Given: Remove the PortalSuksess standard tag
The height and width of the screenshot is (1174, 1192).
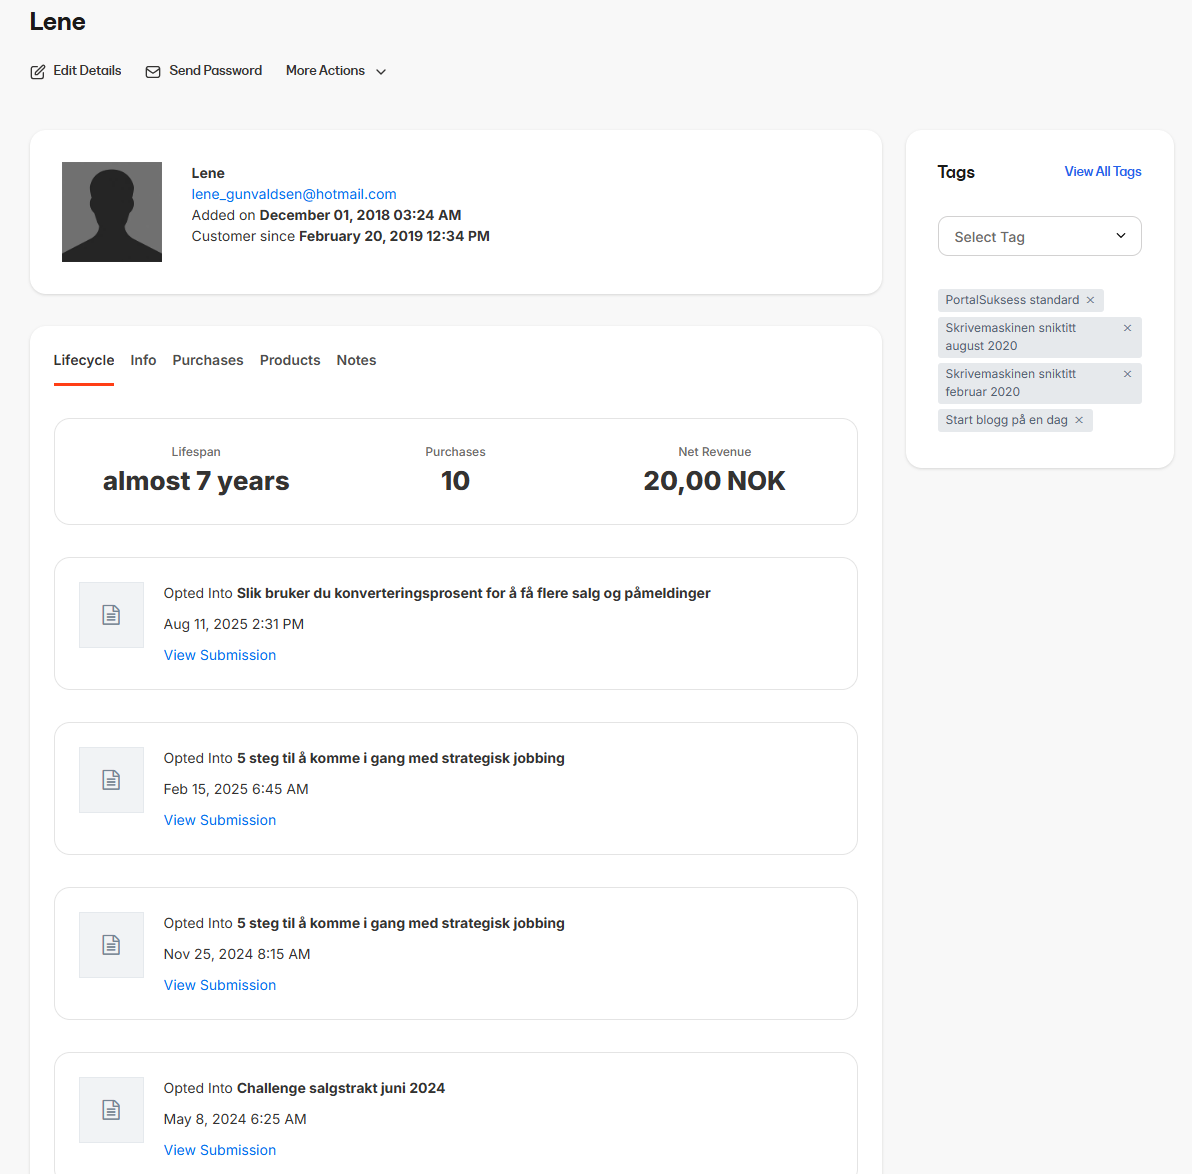Looking at the screenshot, I should point(1090,300).
